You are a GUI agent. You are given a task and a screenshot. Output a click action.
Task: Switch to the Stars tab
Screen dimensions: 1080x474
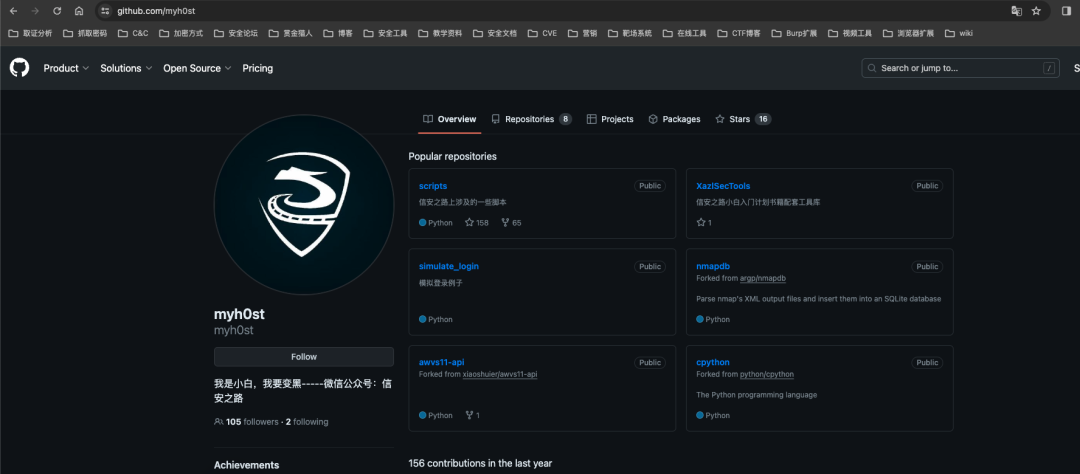coord(743,119)
